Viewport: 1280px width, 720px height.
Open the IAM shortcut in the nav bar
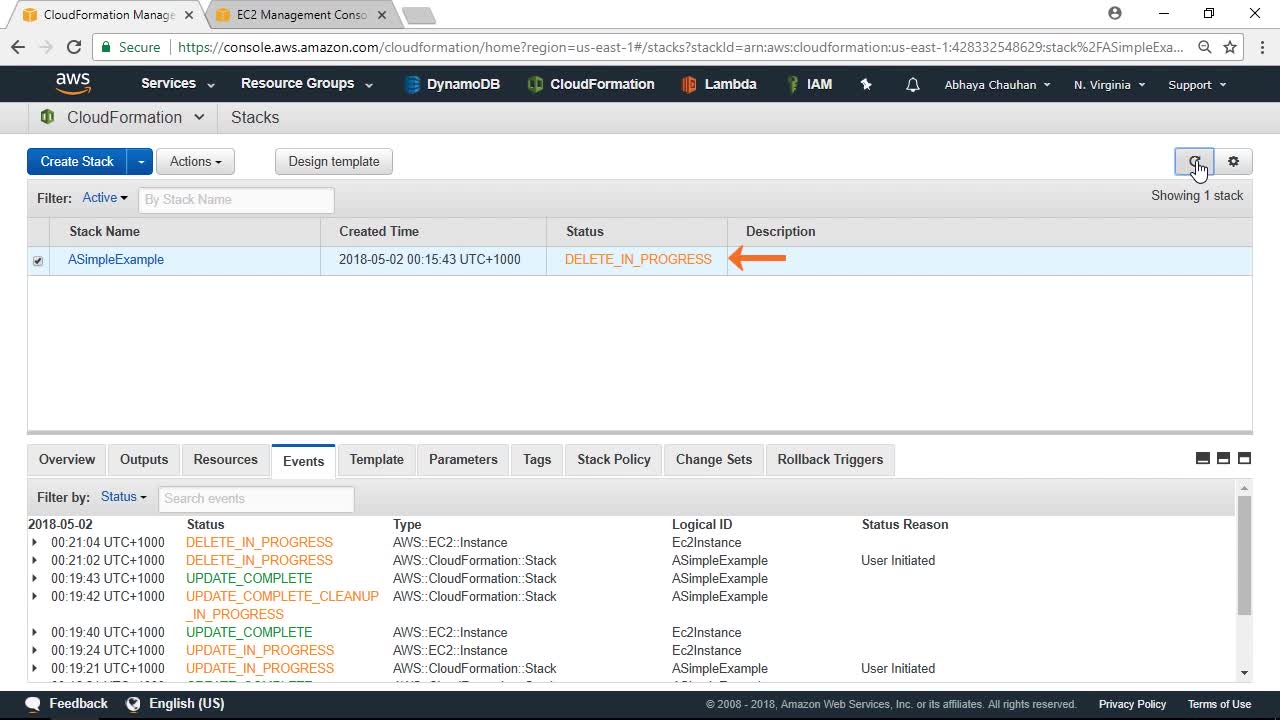pos(809,84)
